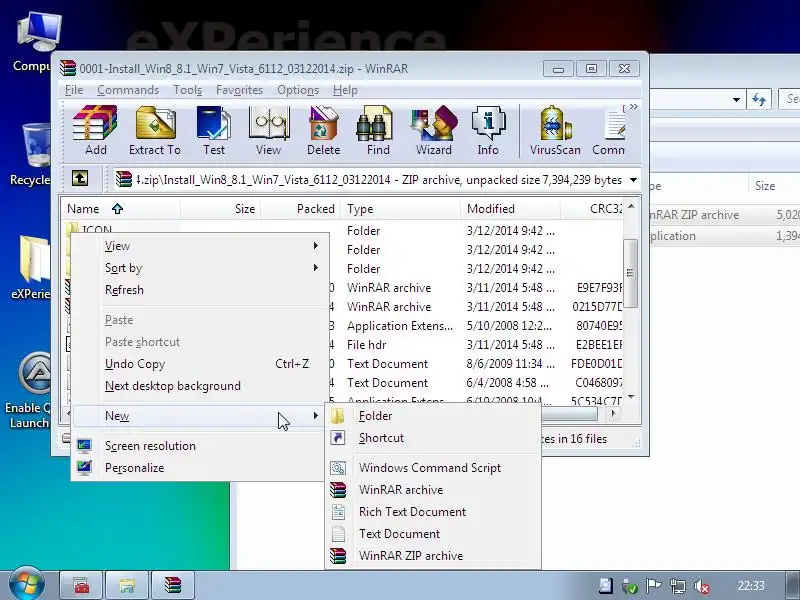The width and height of the screenshot is (800, 600).
Task: Open the Windows Start orb
Action: click(26, 584)
